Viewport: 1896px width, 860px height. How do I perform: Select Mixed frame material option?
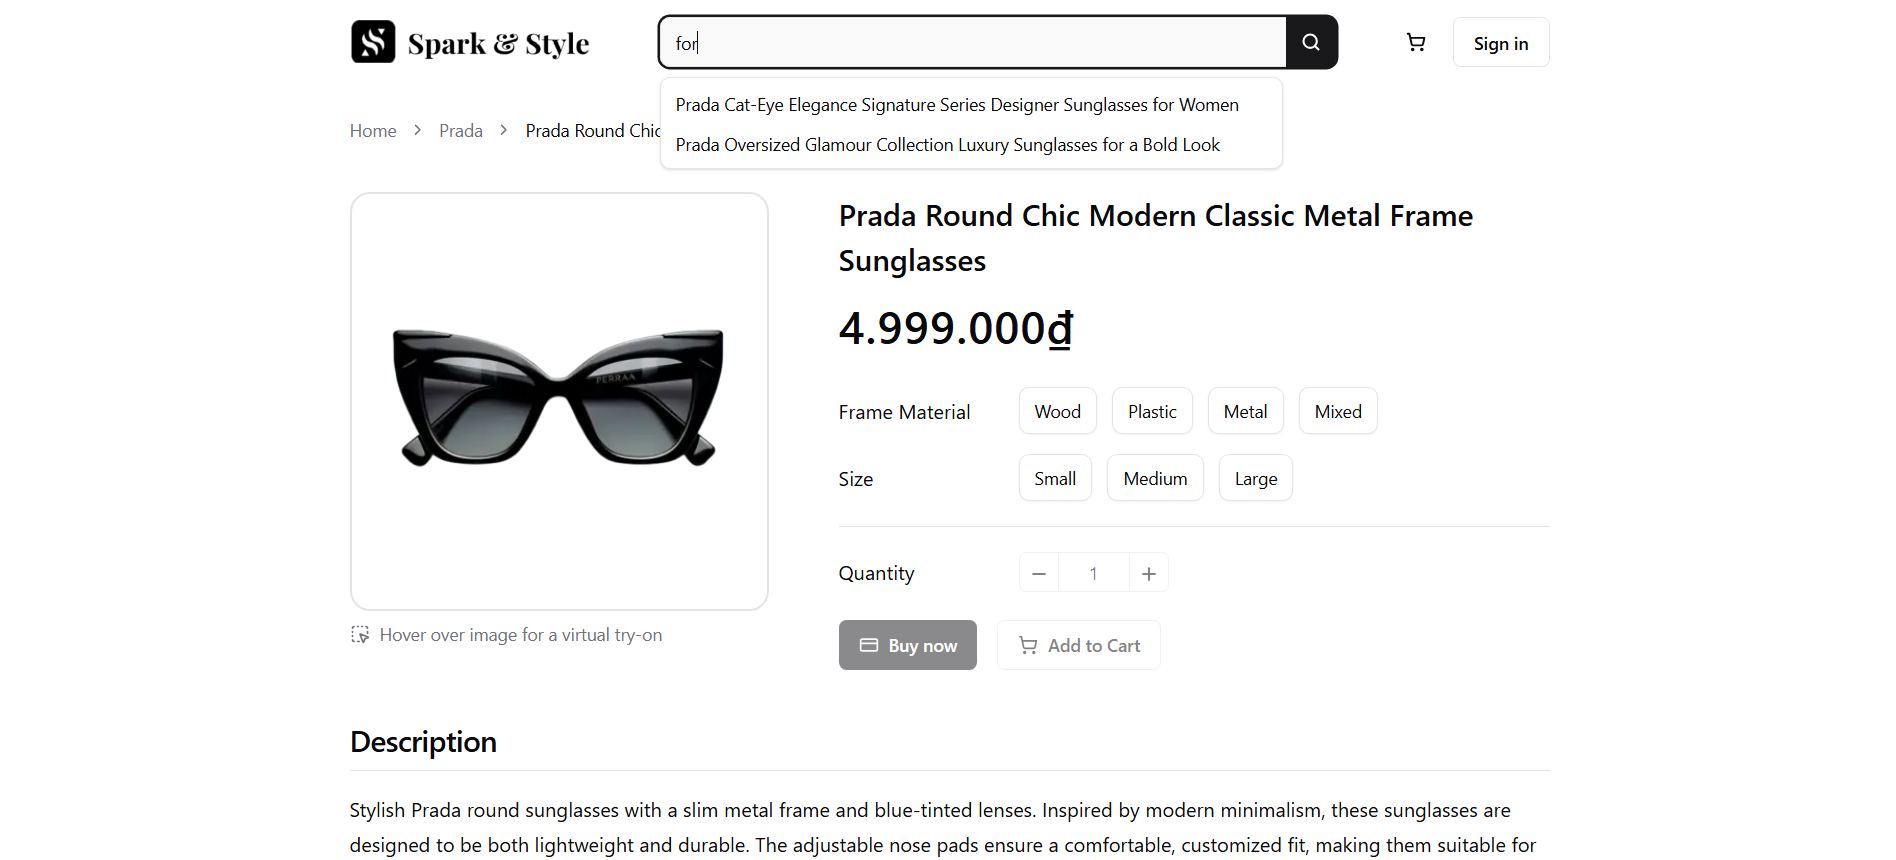(x=1337, y=411)
